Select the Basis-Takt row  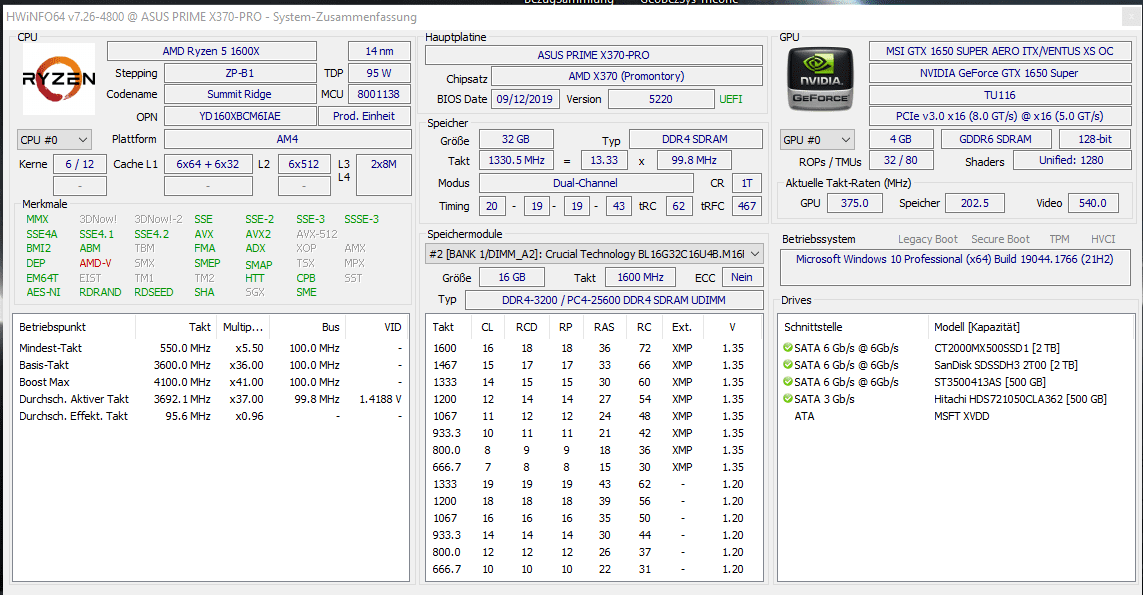coord(211,365)
